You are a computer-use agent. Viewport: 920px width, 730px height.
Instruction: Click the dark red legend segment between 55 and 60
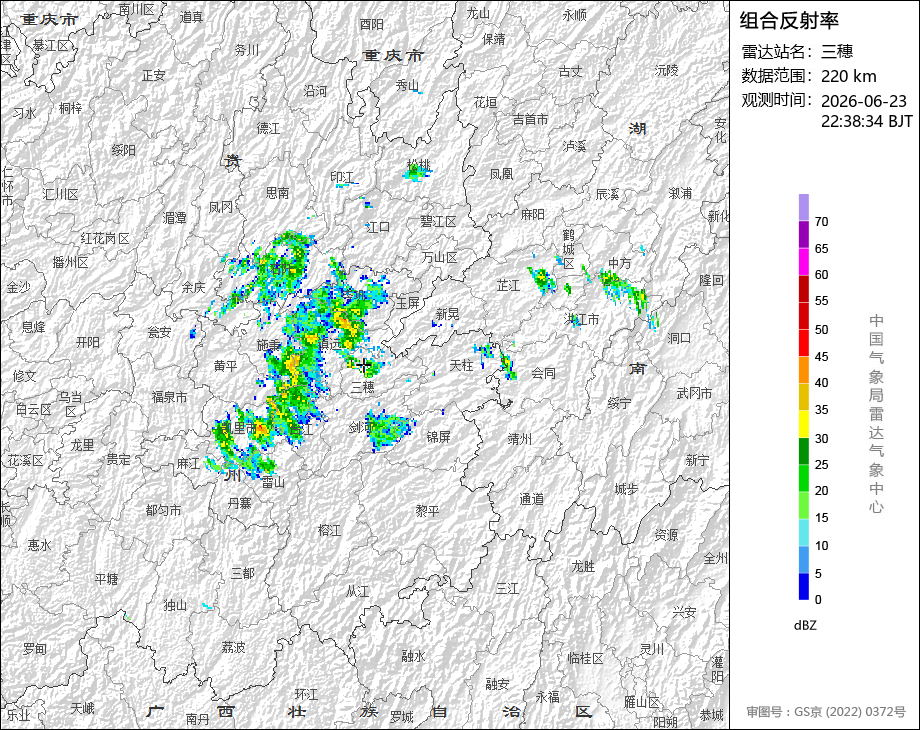pyautogui.click(x=804, y=288)
